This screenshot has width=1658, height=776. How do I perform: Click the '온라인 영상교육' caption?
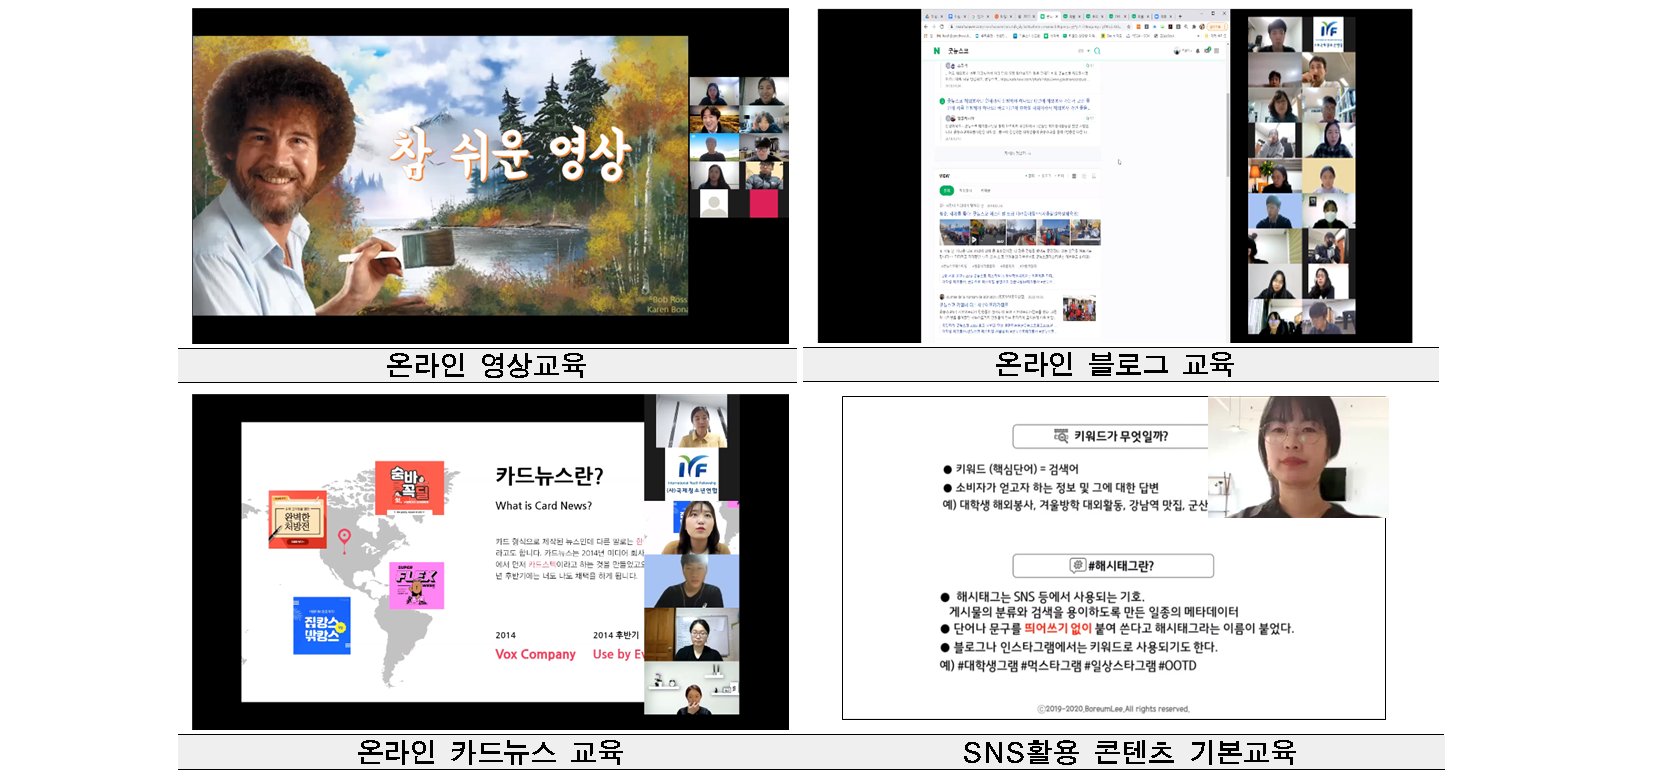[486, 365]
